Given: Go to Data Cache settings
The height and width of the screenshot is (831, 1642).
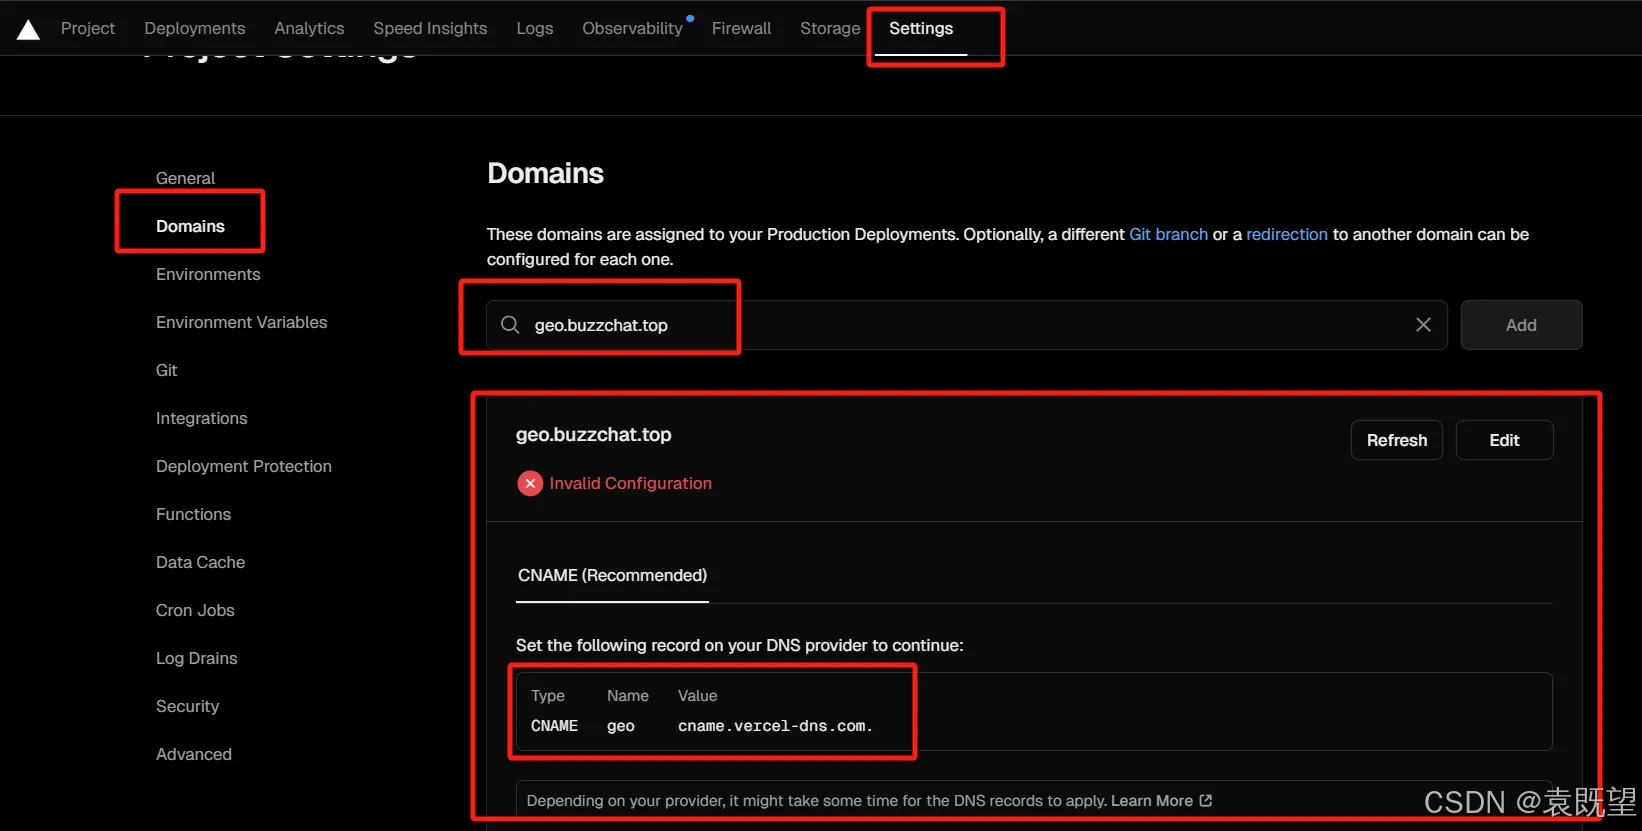Looking at the screenshot, I should [x=200, y=562].
